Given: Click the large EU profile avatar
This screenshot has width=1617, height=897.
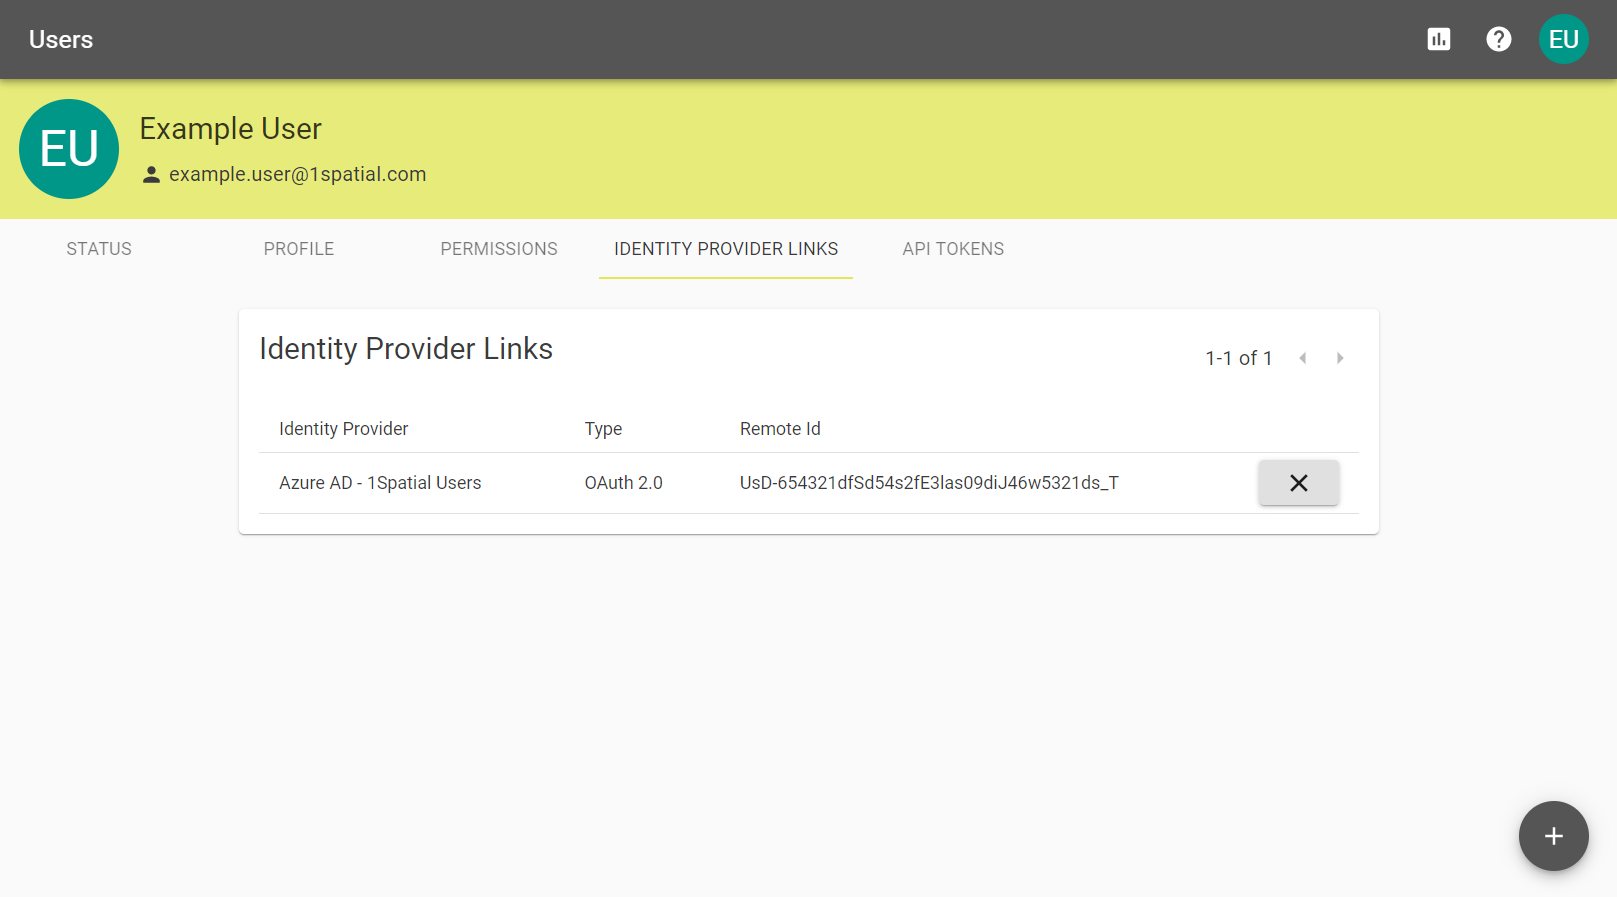Looking at the screenshot, I should 69,149.
